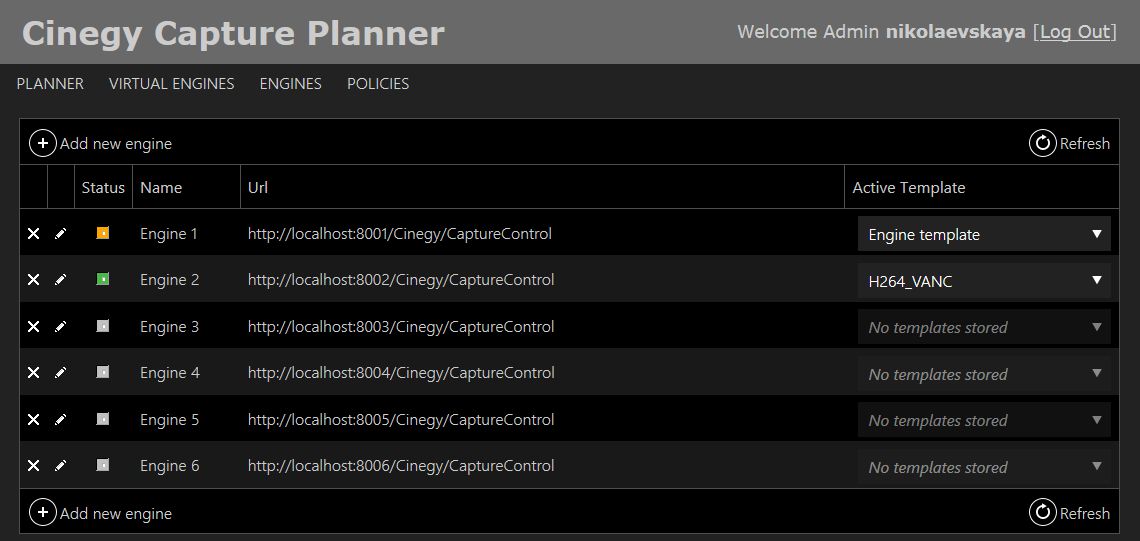Click the Cinegy Capture Planner title
The width and height of the screenshot is (1140, 541).
tap(233, 33)
